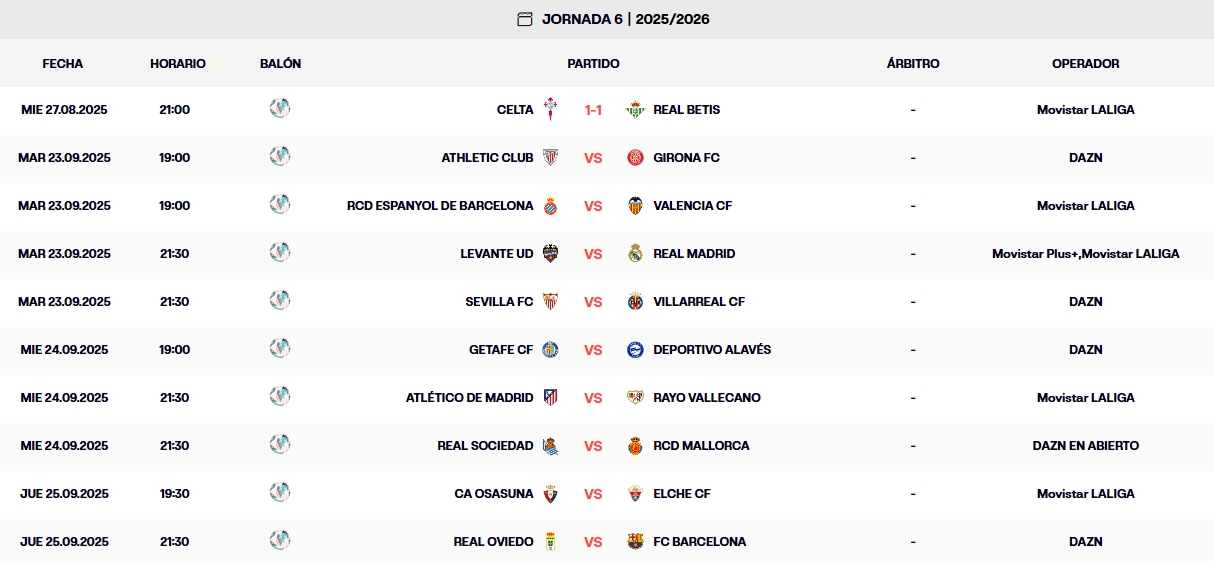Click the calendar icon beside Jornada 6

point(525,19)
